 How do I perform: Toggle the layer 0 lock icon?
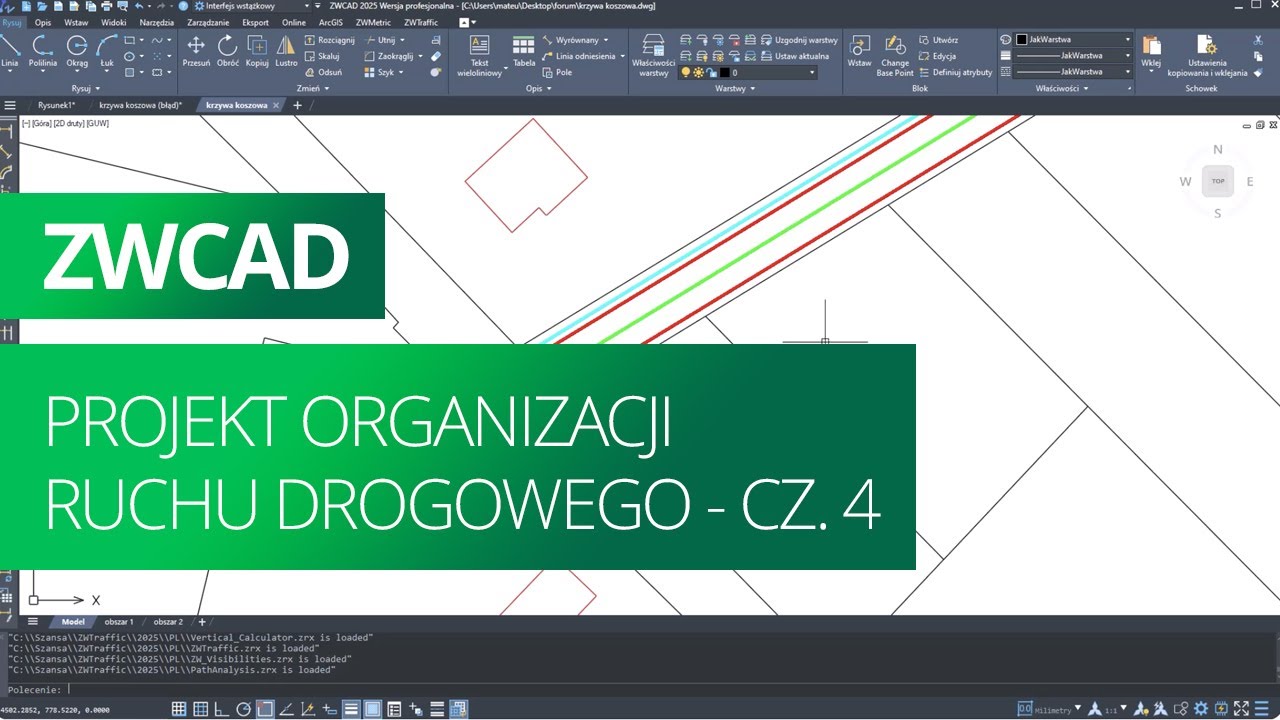pyautogui.click(x=711, y=72)
